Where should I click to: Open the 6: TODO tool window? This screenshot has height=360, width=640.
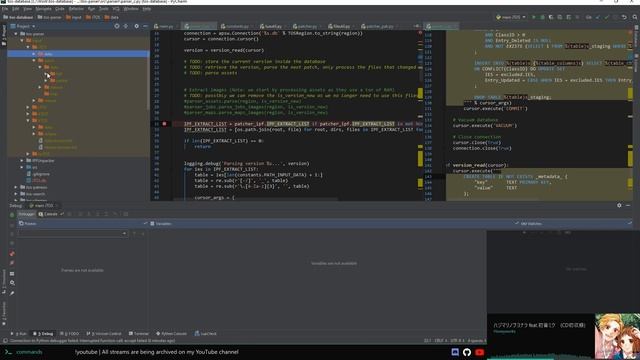point(69,333)
